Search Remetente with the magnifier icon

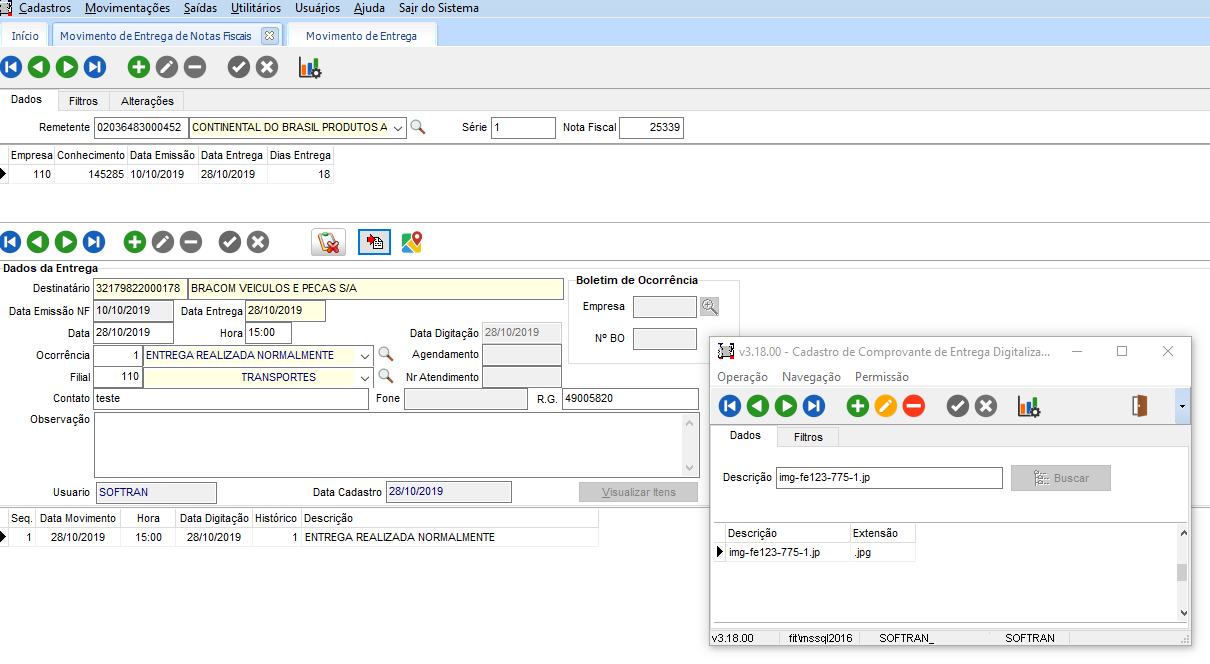(x=419, y=128)
